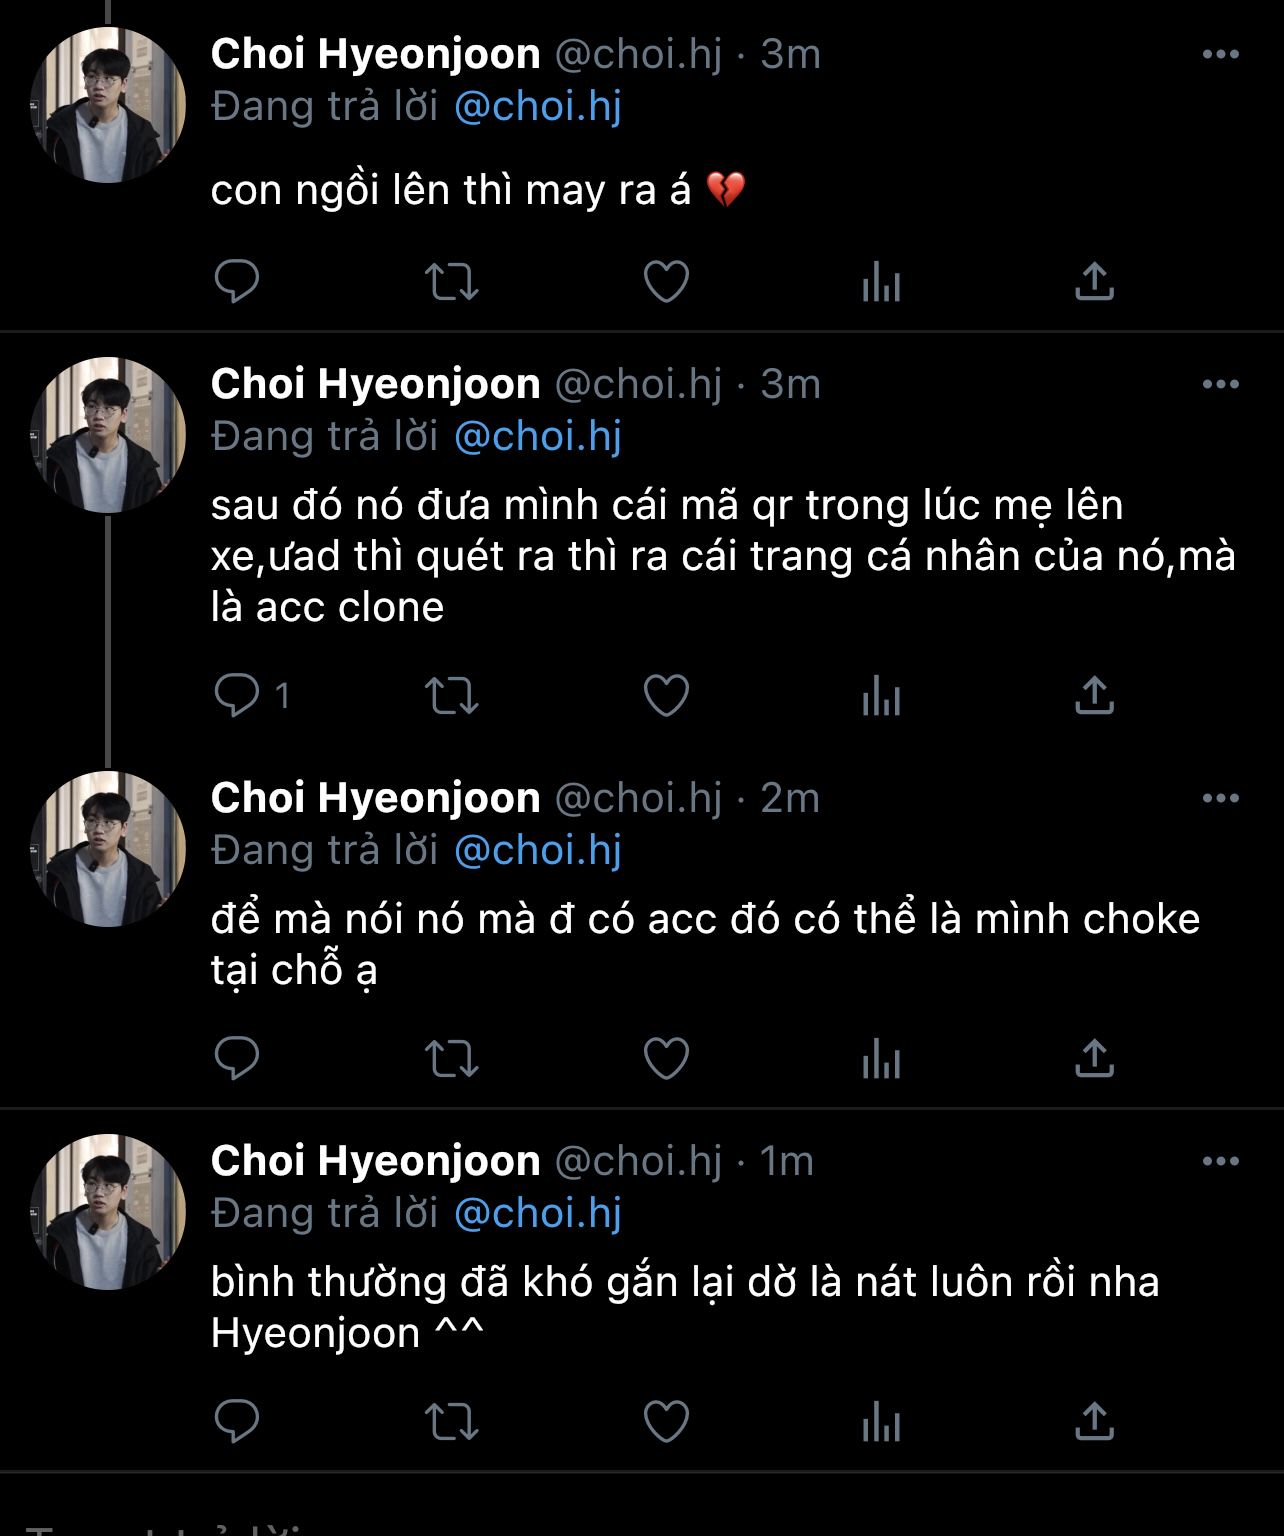Viewport: 1284px width, 1536px height.
Task: Share the 'con ngồi lên thì may' tweet
Action: 1094,281
